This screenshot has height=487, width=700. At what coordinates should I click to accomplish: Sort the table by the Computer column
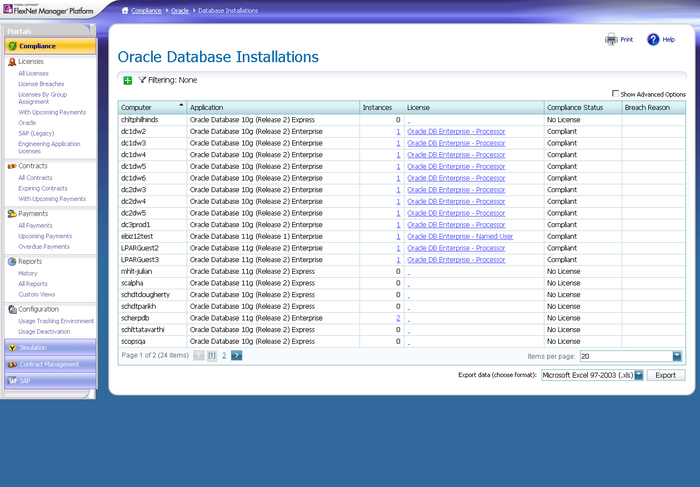152,106
